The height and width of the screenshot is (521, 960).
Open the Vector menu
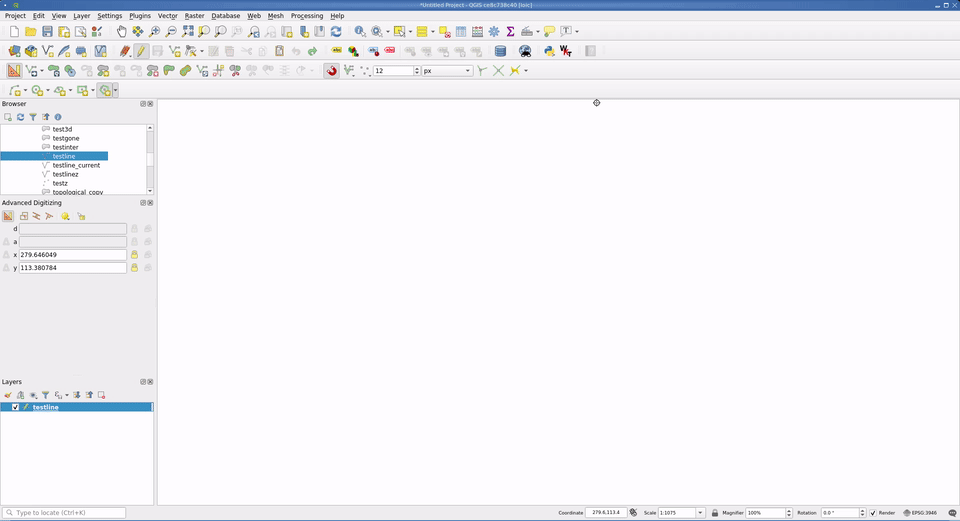(167, 16)
